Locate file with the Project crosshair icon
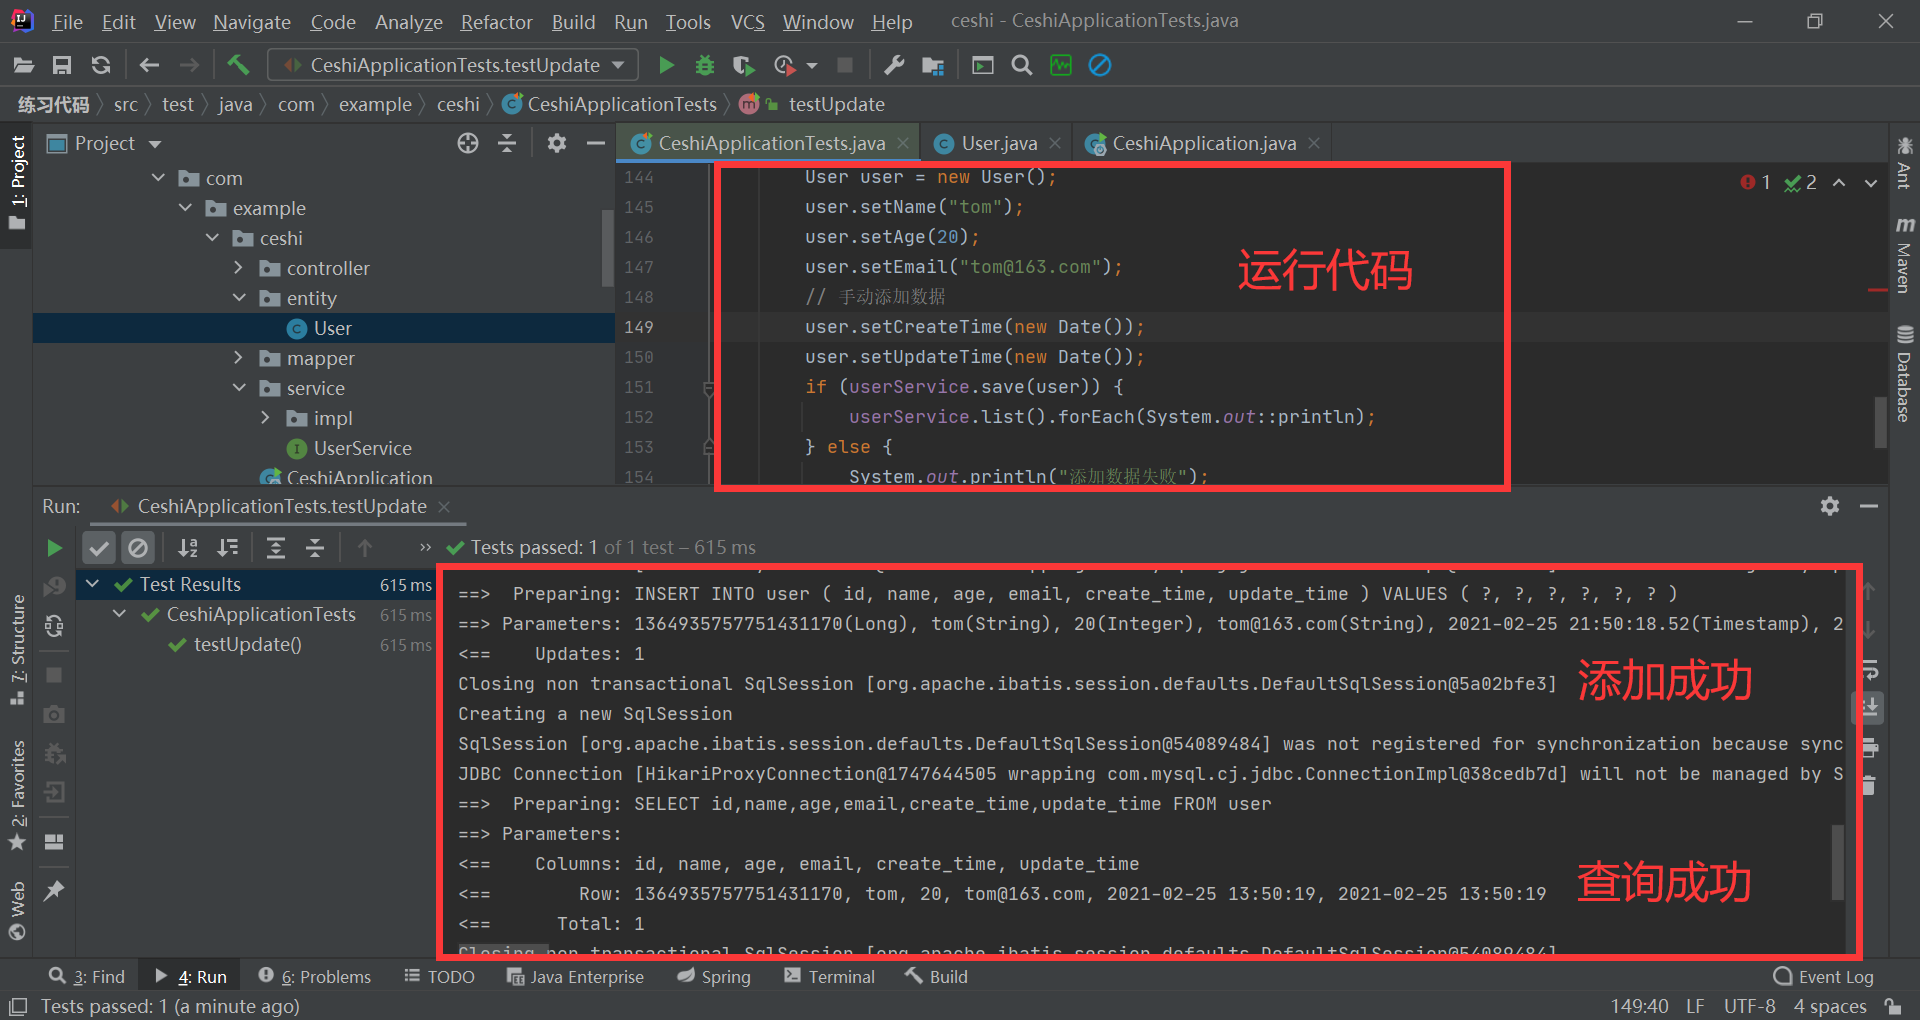 [468, 143]
